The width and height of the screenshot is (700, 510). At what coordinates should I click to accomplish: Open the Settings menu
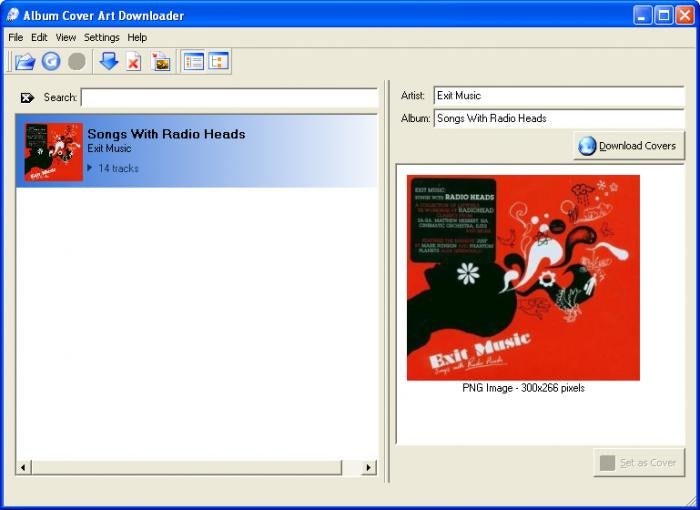(102, 38)
